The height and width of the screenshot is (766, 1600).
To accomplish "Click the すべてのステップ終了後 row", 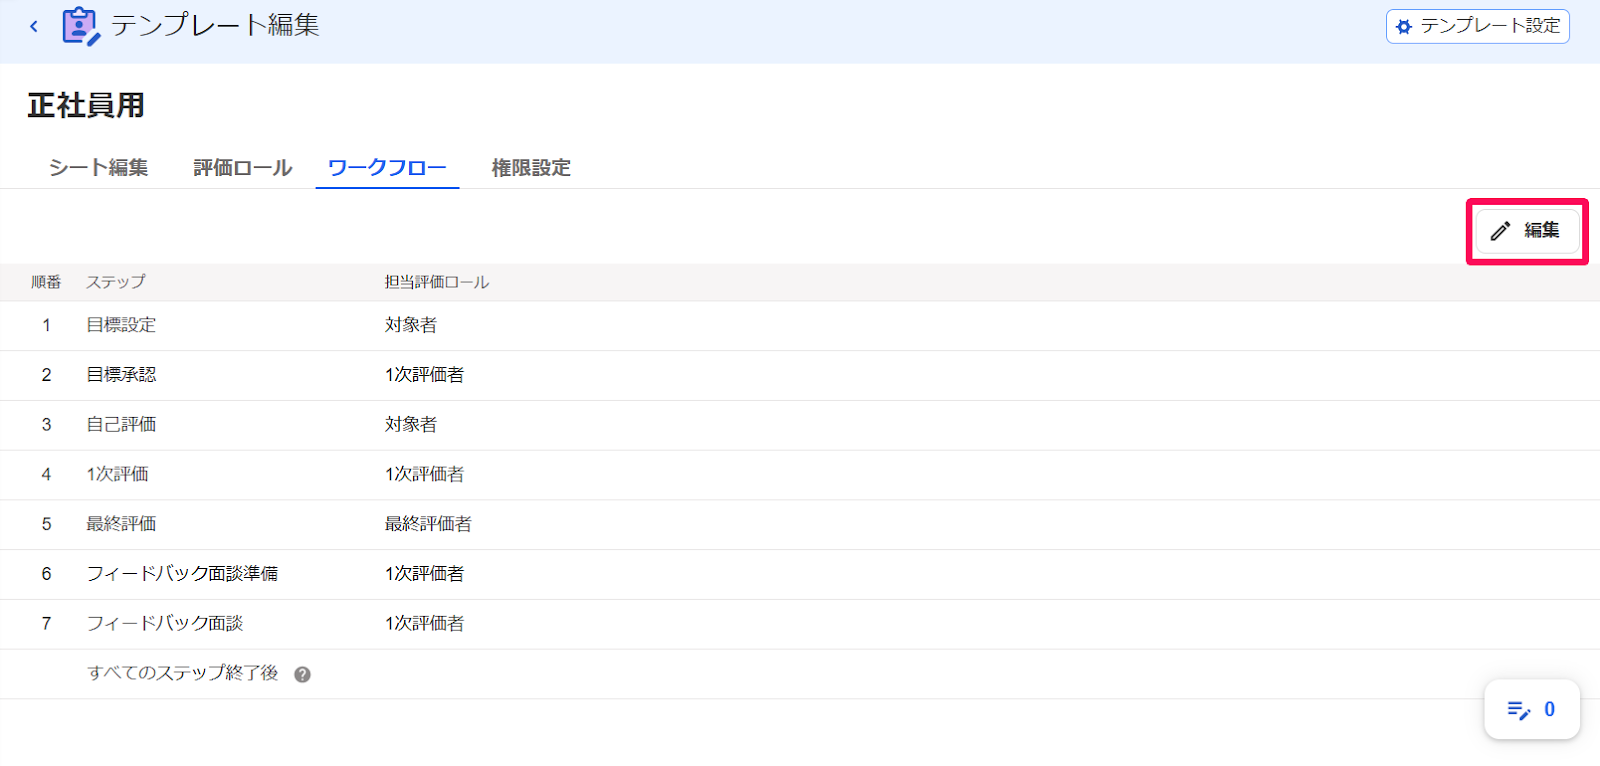I will pos(800,675).
